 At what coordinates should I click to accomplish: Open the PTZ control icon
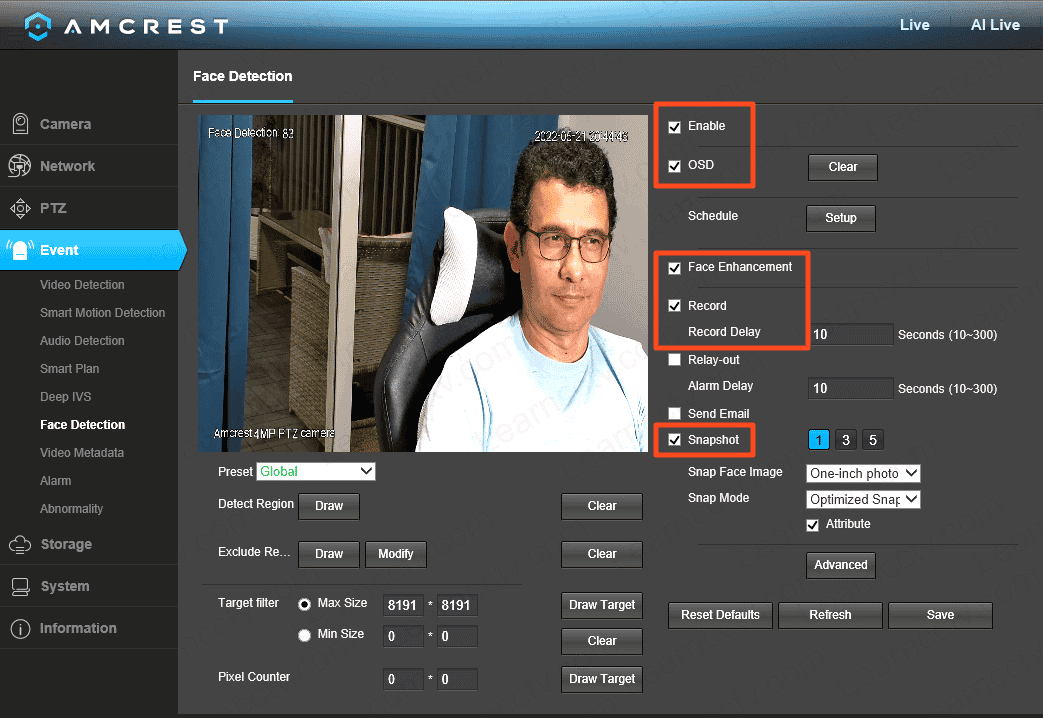20,208
